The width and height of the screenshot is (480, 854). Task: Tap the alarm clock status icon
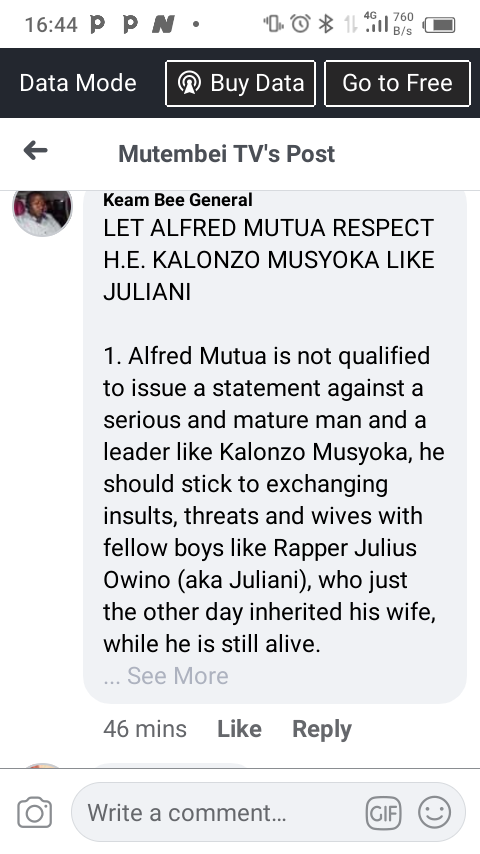300,23
